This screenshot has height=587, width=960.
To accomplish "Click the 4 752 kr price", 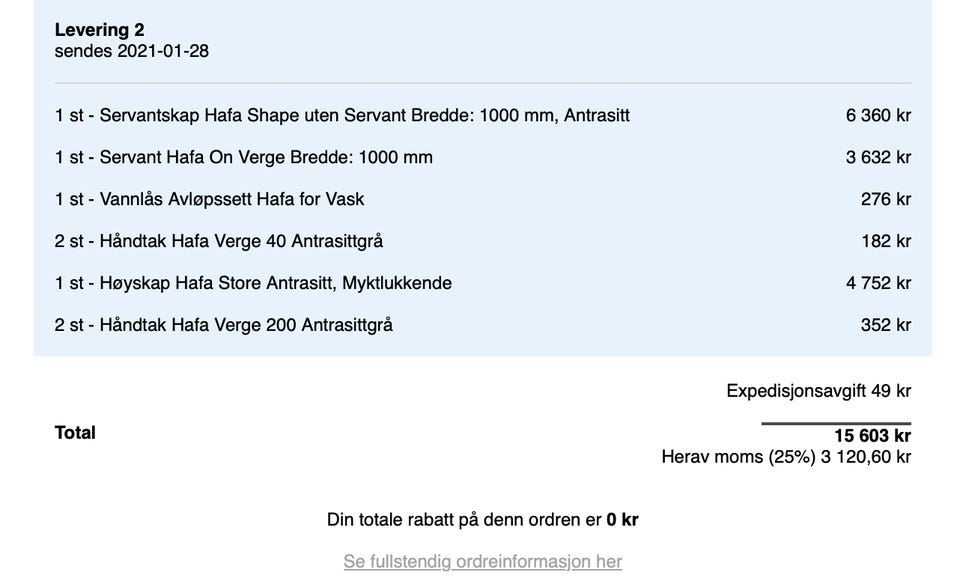I will click(x=878, y=283).
